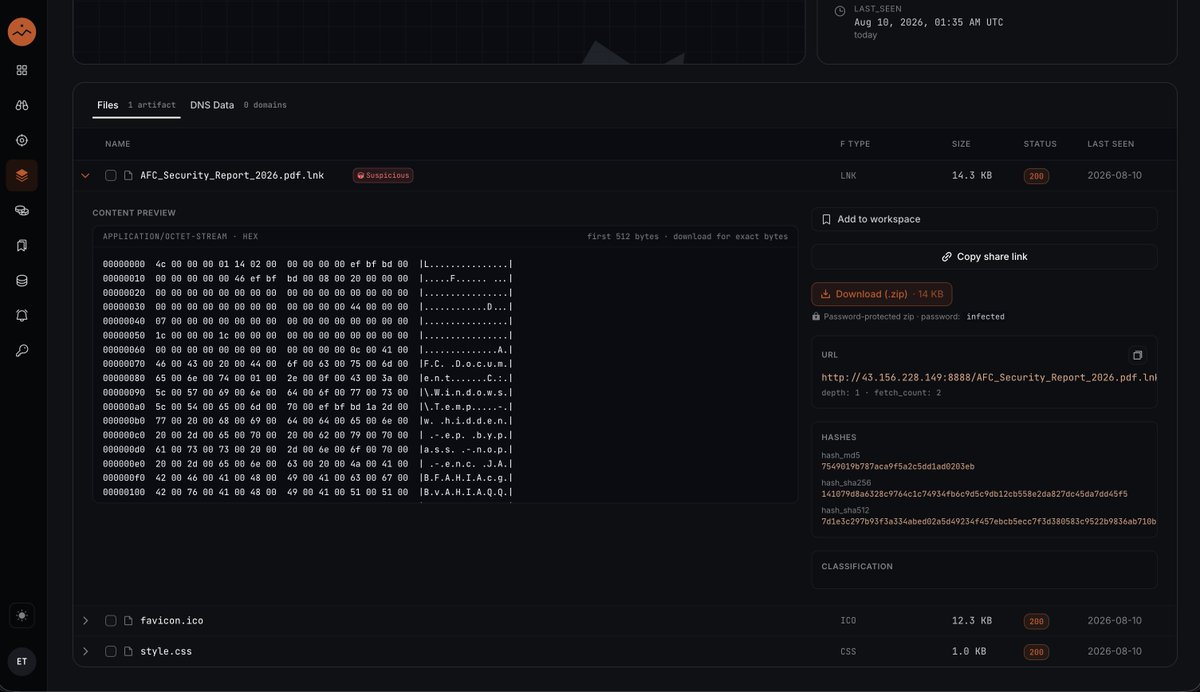Click the orange app logo in sidebar
This screenshot has width=1200, height=692.
[22, 32]
